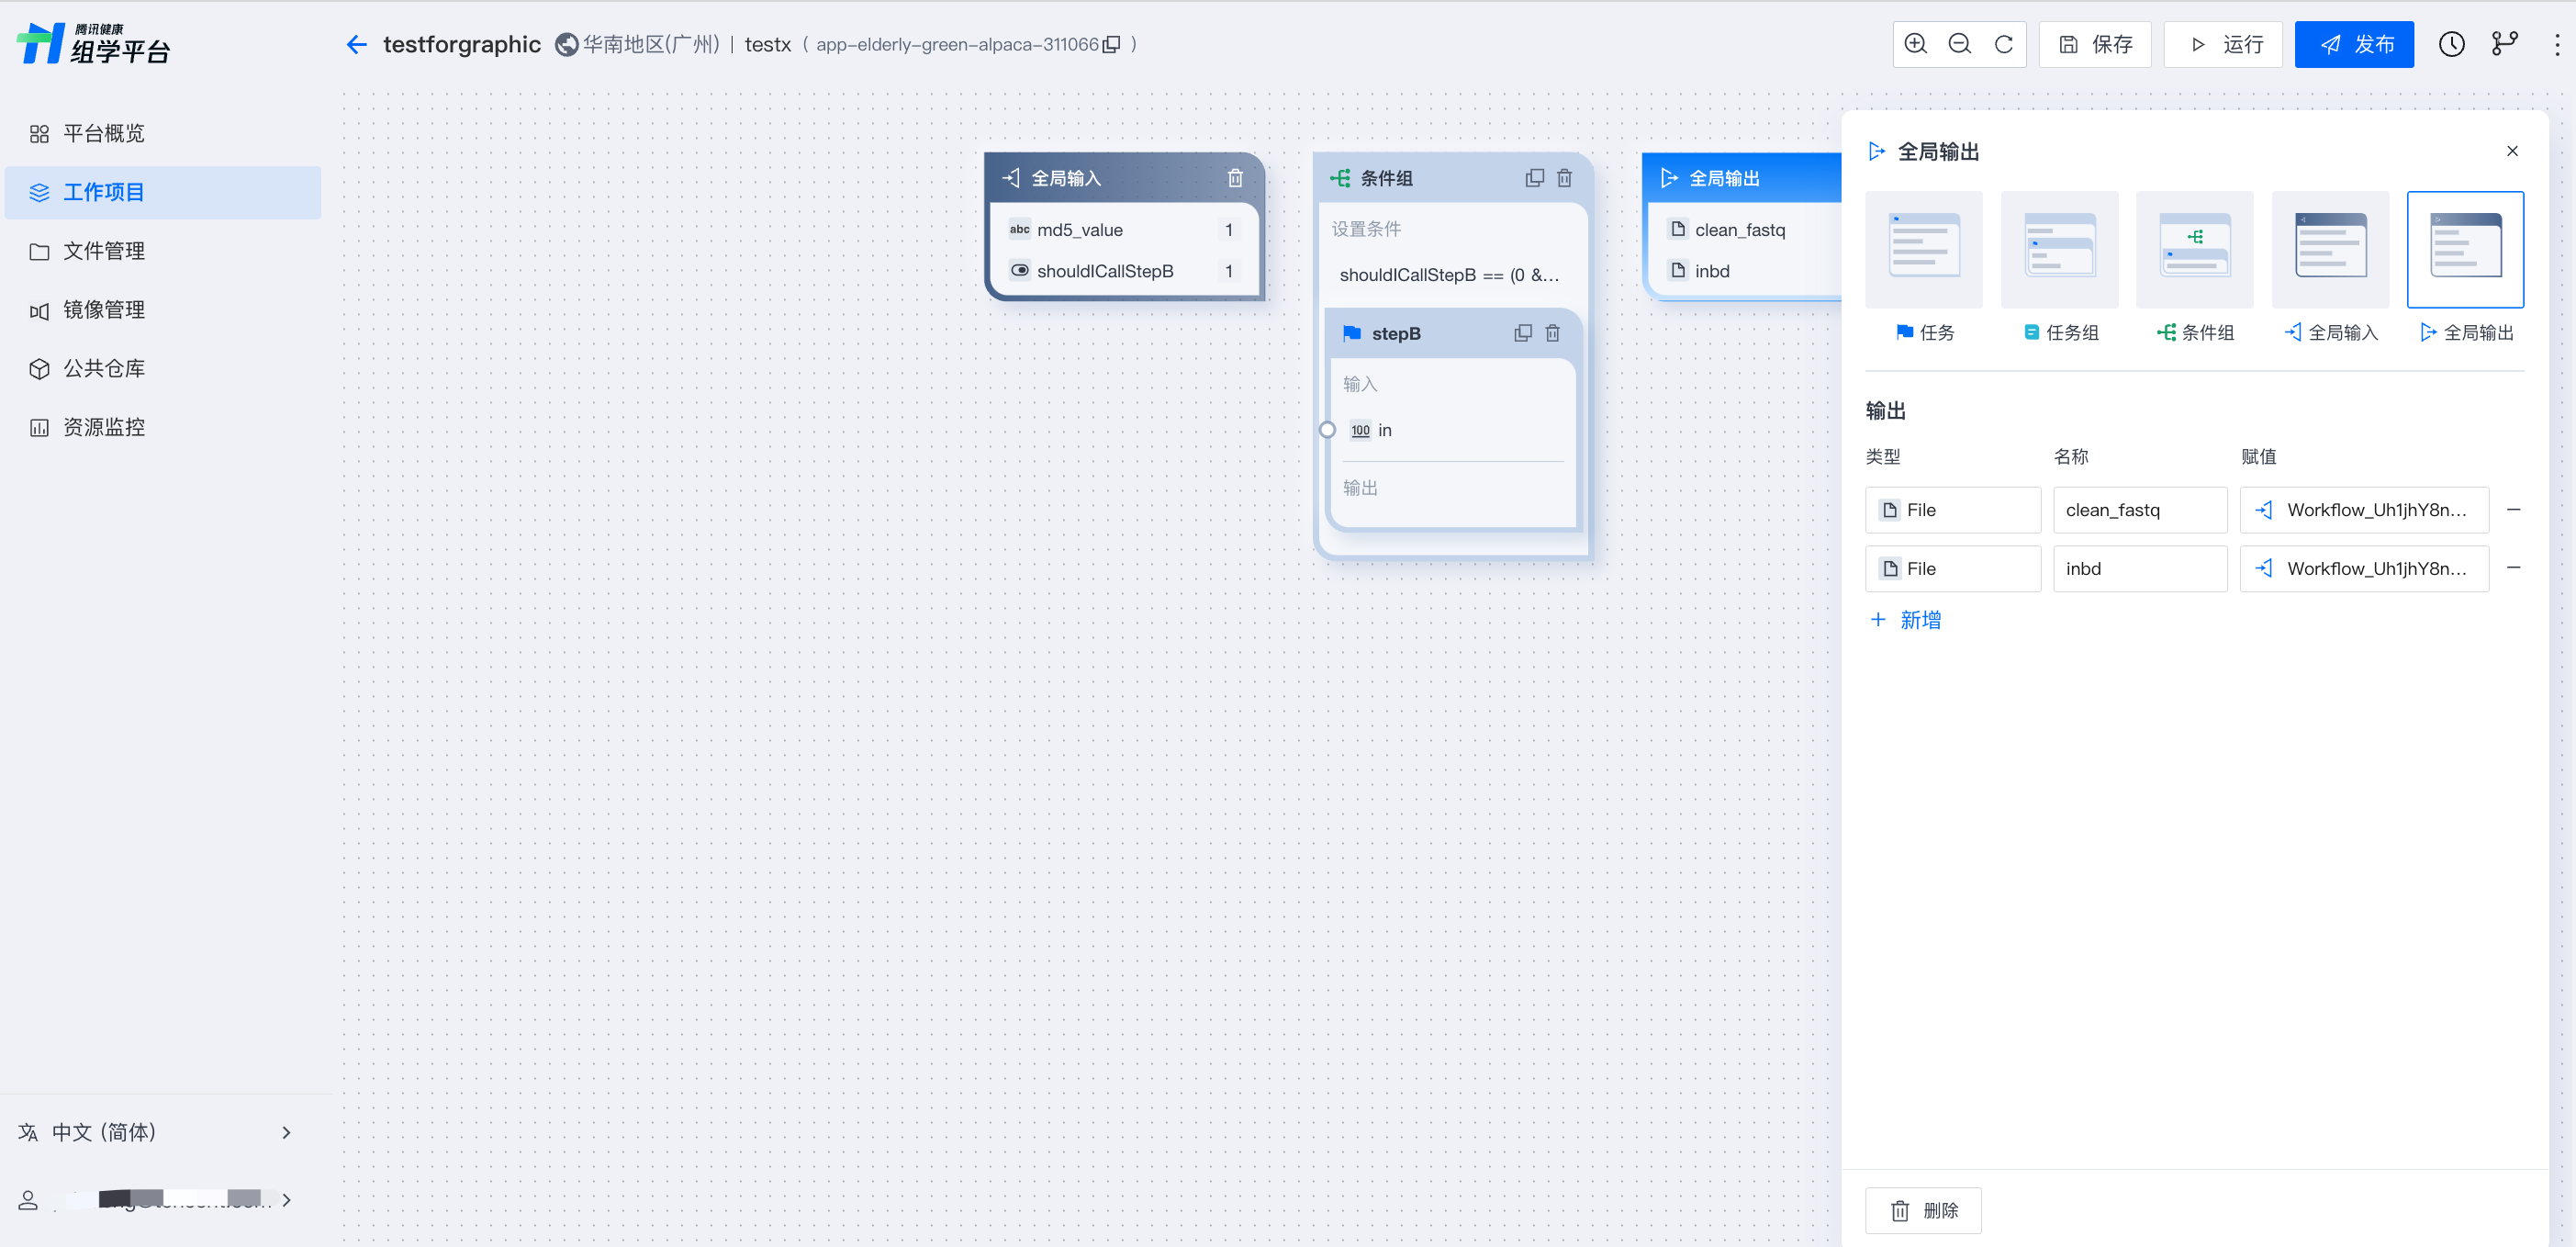Duplicate the stepB task node
The height and width of the screenshot is (1247, 2576).
tap(1522, 333)
